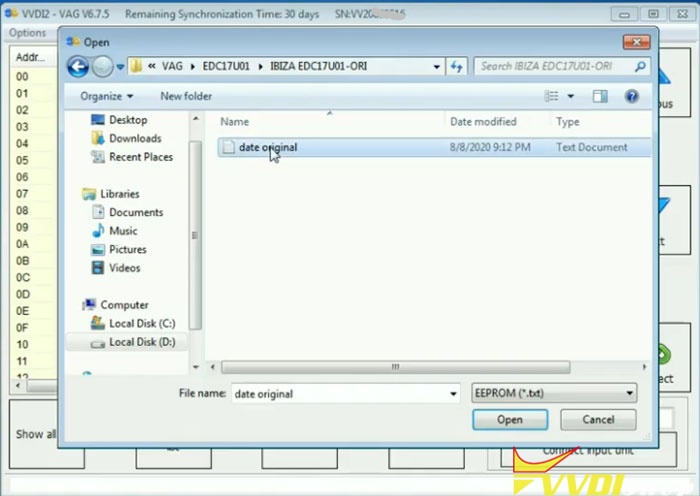Select EDC17U01 in the address path
Screen dimensions: 700x496
[x=226, y=66]
